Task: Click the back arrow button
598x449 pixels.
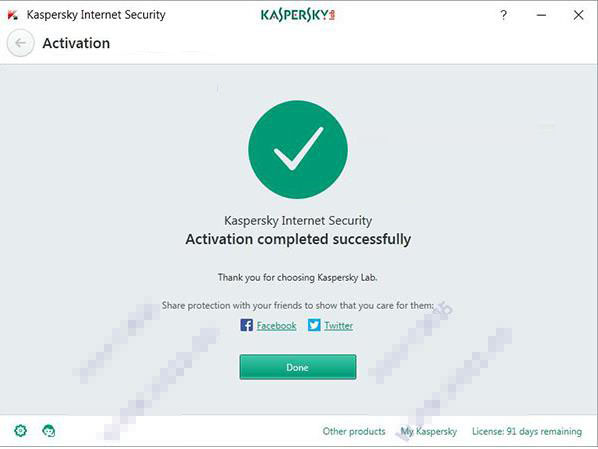Action: tap(21, 43)
